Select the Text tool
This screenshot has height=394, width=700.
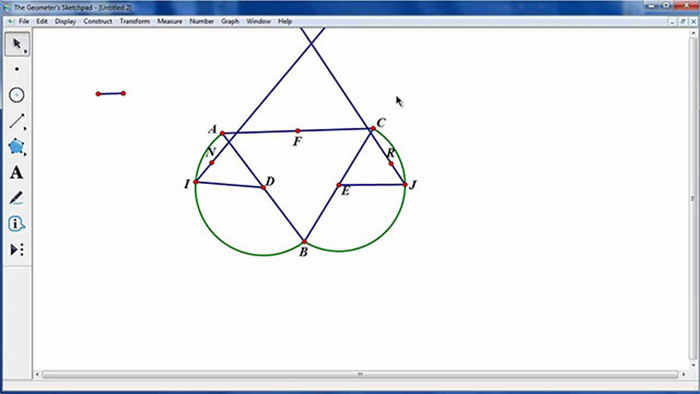17,173
